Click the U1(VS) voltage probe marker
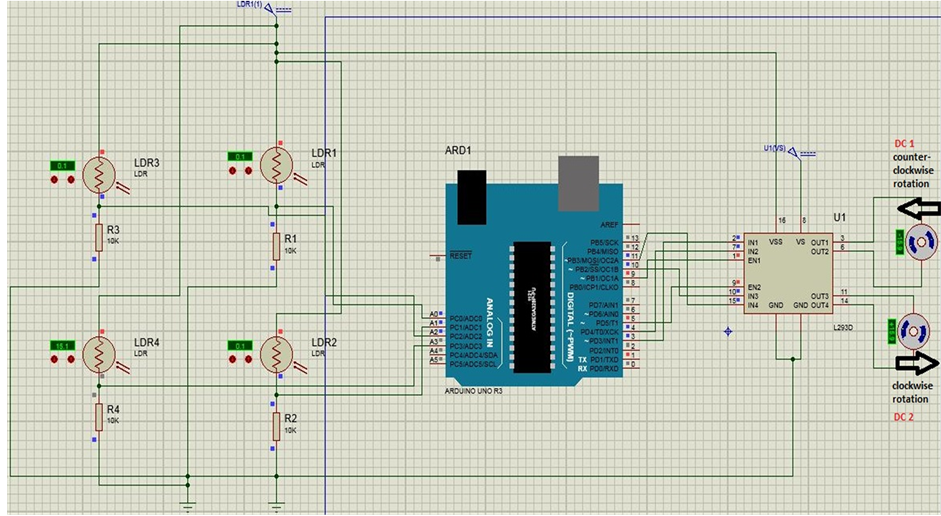Viewport: 941px width, 516px height. coord(793,152)
